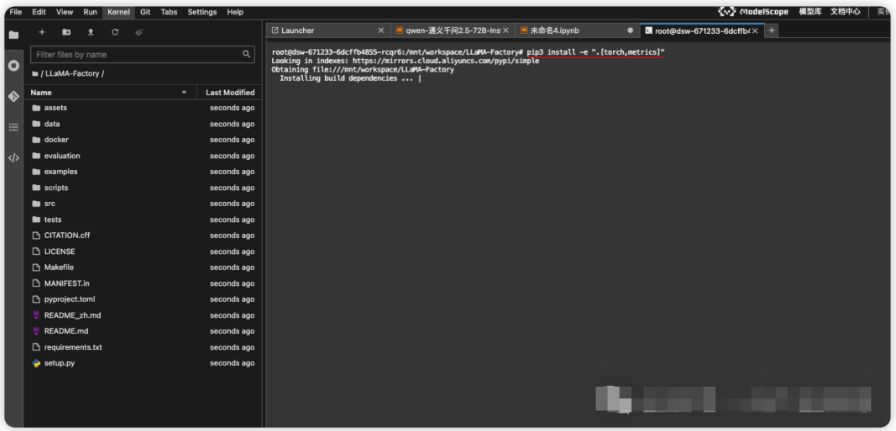Switch to the Launcher tab

[x=328, y=30]
